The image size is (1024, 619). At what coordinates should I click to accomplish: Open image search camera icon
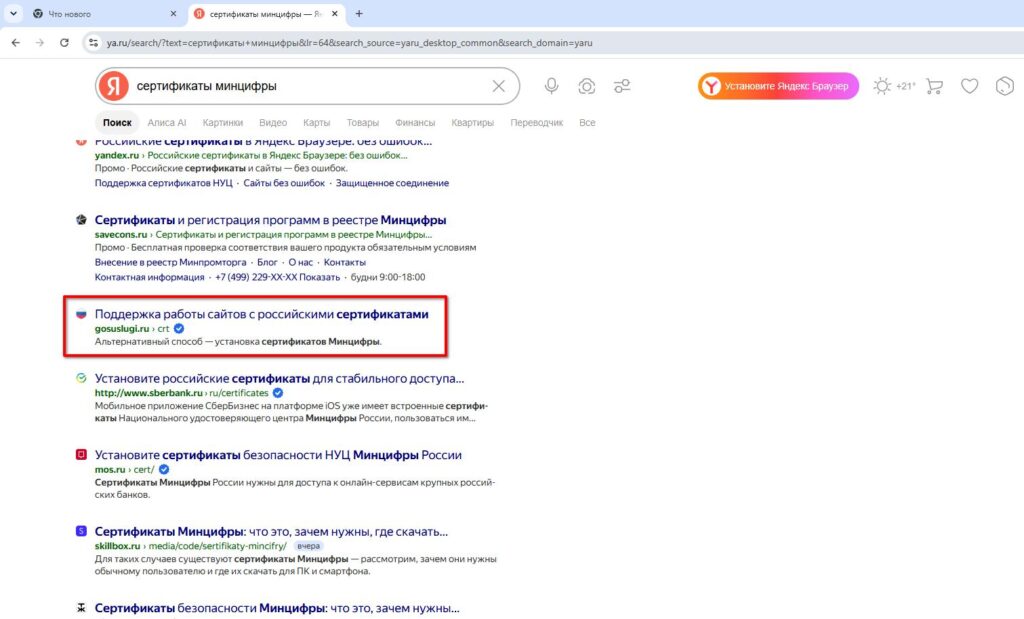coord(586,86)
